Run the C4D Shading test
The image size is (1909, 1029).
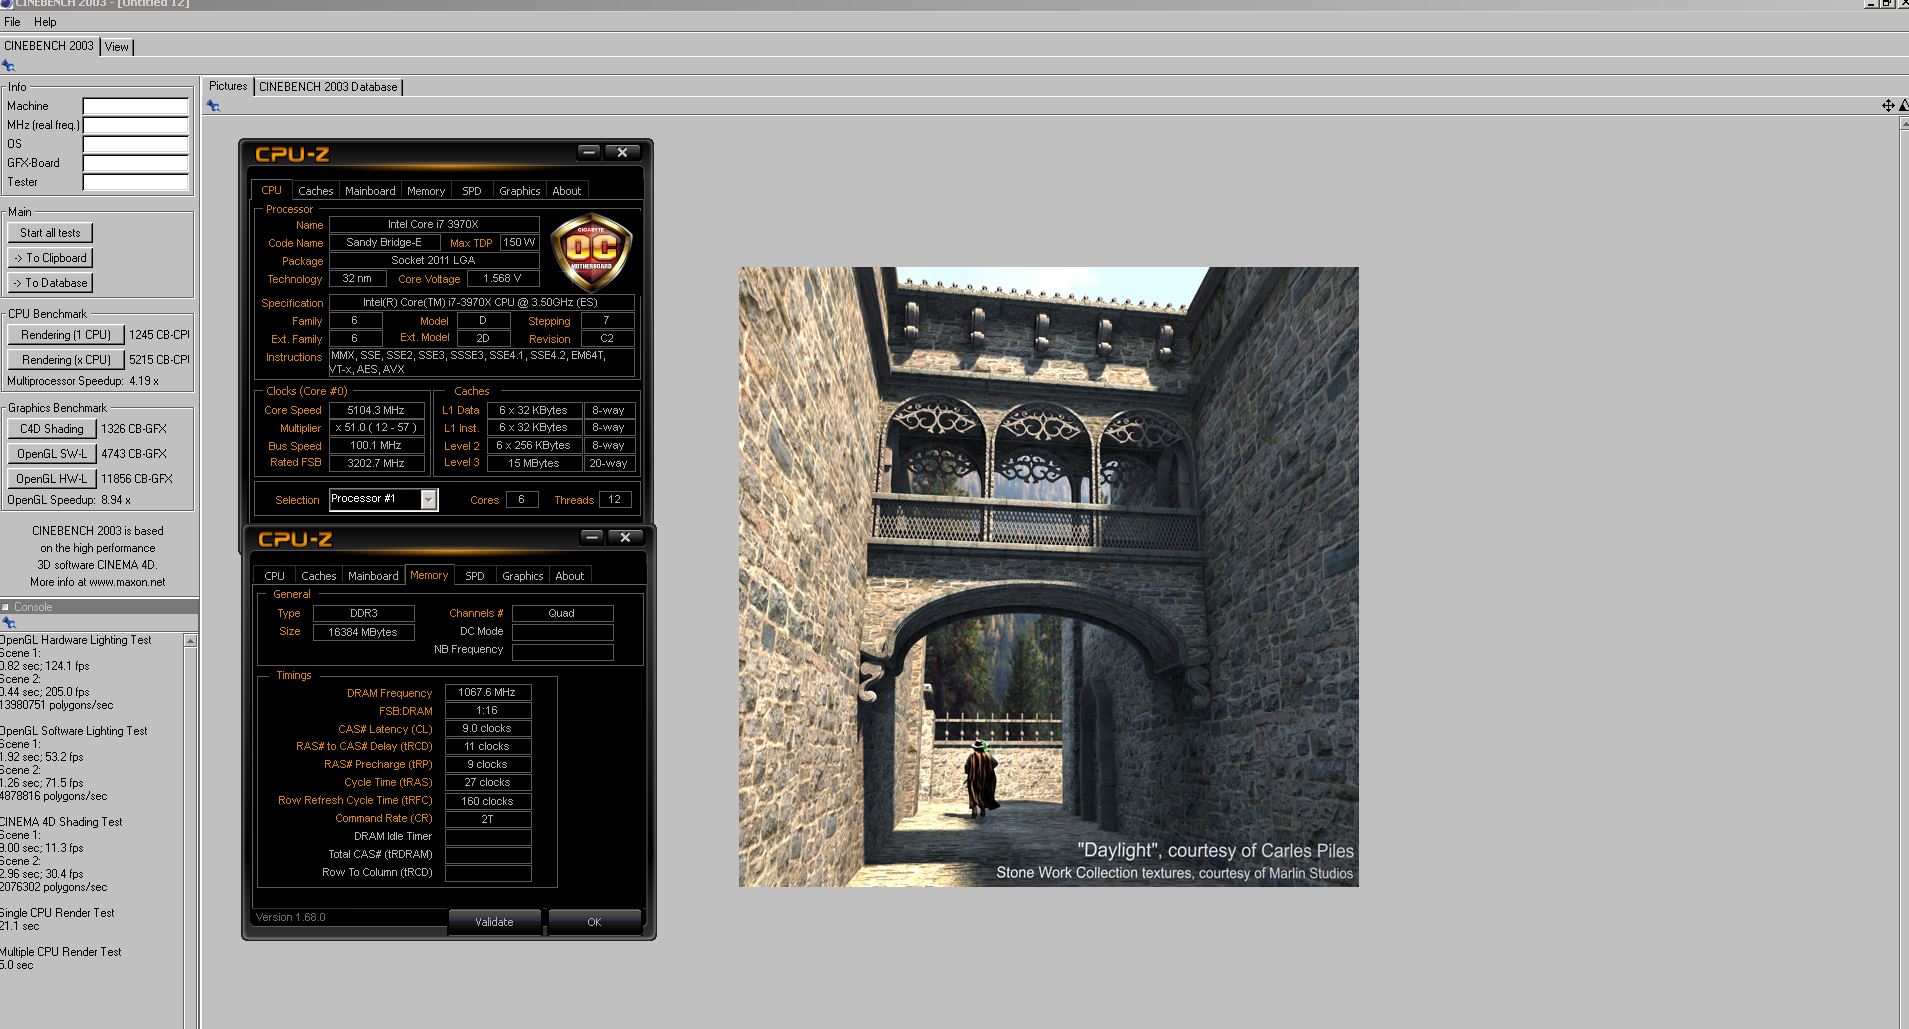(52, 429)
